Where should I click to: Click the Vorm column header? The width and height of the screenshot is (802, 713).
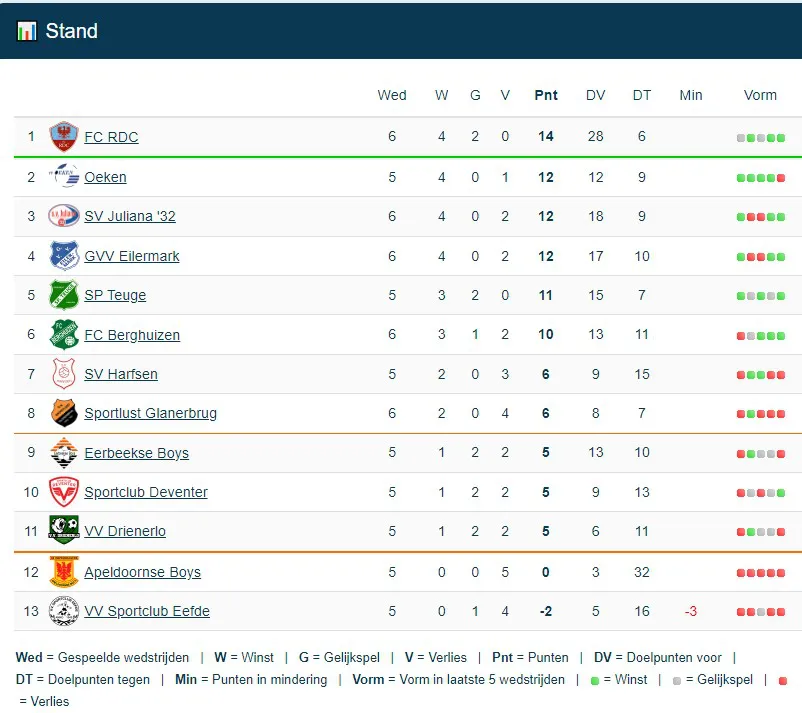click(x=760, y=95)
